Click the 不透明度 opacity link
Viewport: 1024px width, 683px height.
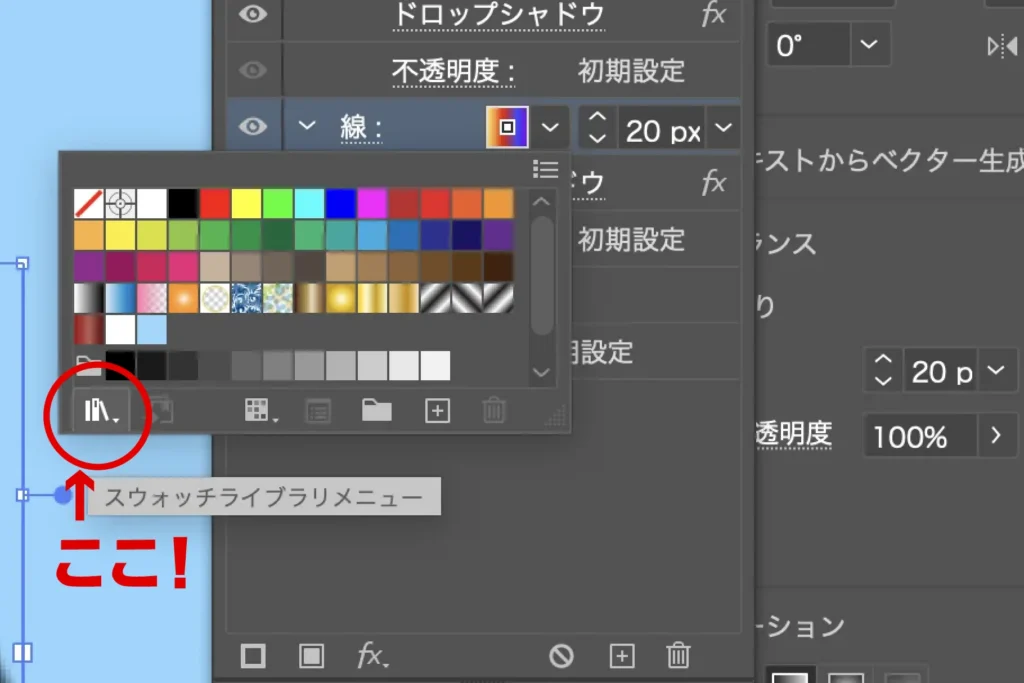pos(453,71)
